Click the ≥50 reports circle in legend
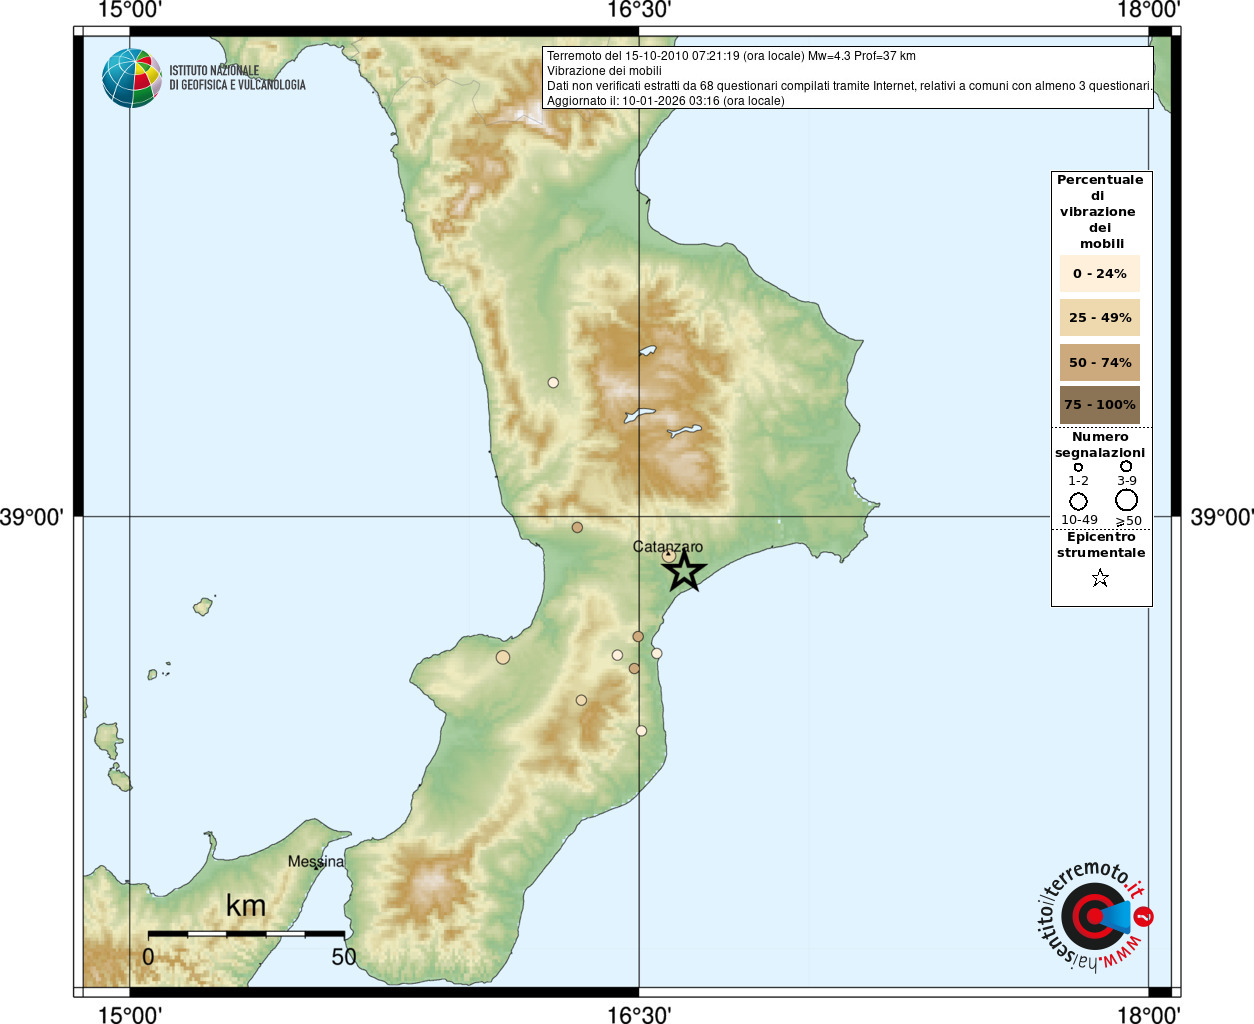This screenshot has height=1024, width=1254. click(1127, 500)
